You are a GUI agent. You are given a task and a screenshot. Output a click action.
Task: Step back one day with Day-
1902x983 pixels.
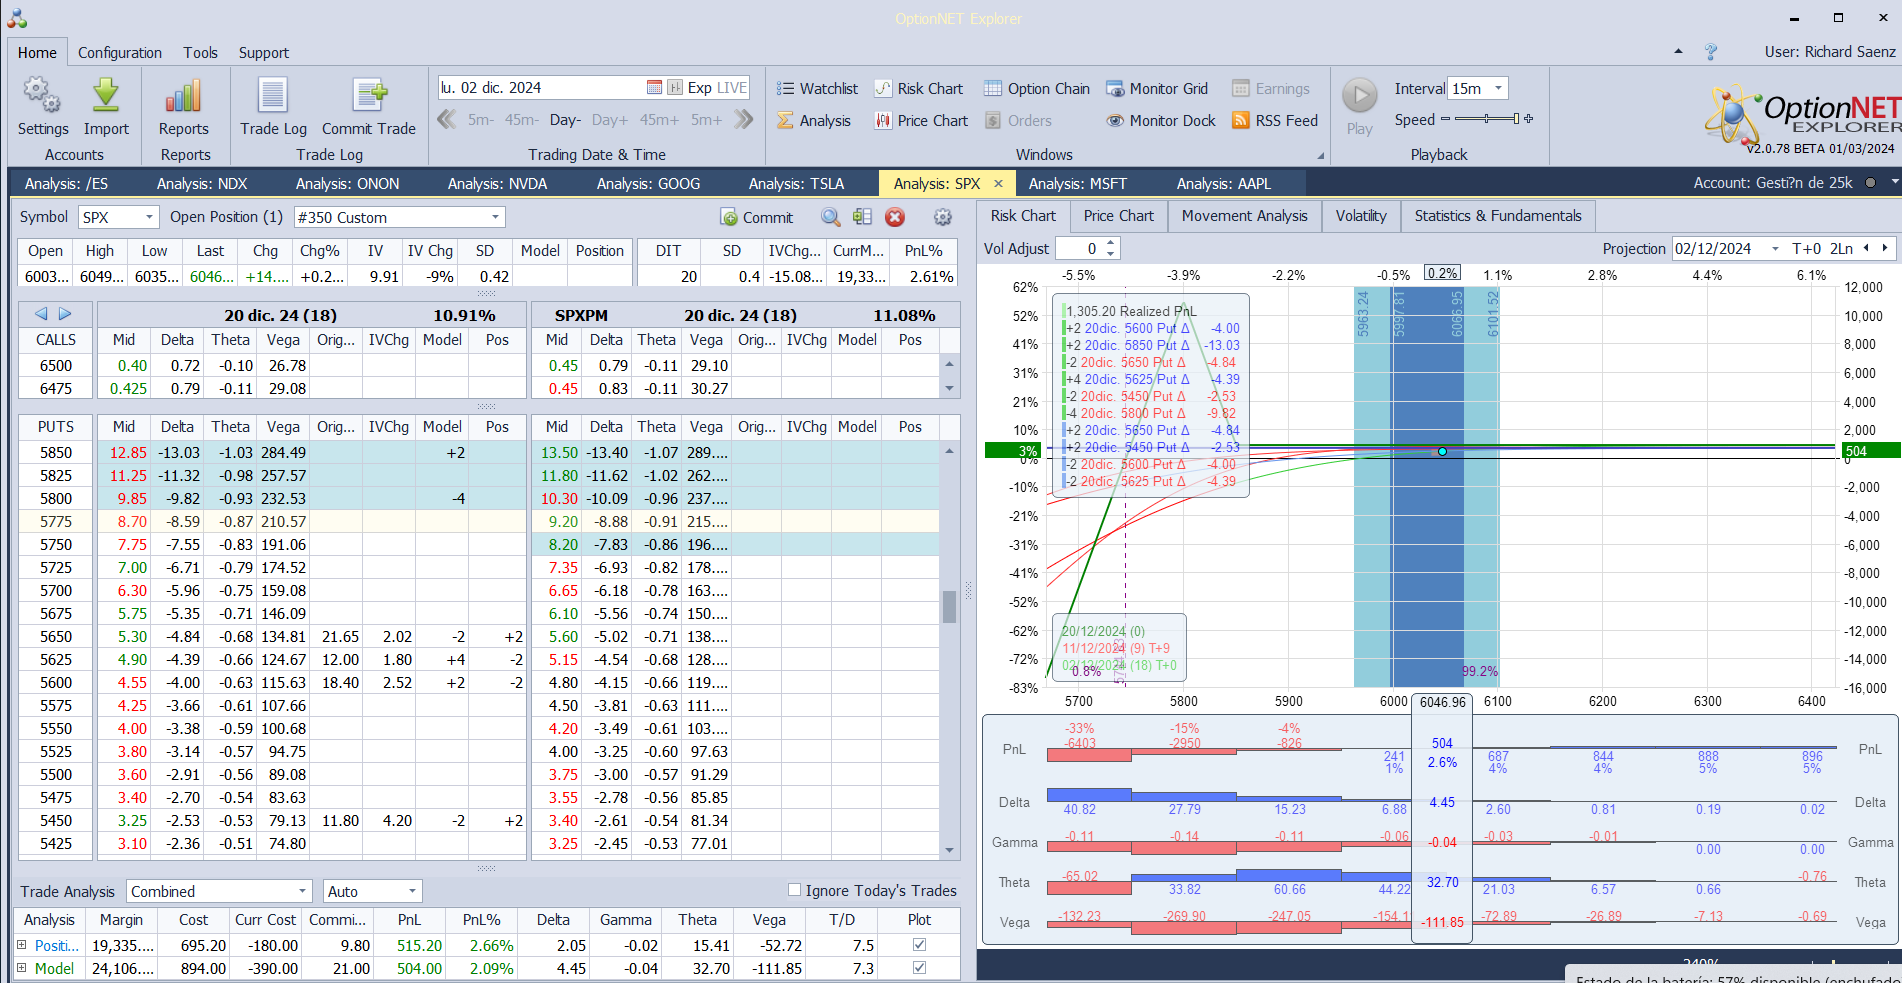click(x=565, y=120)
